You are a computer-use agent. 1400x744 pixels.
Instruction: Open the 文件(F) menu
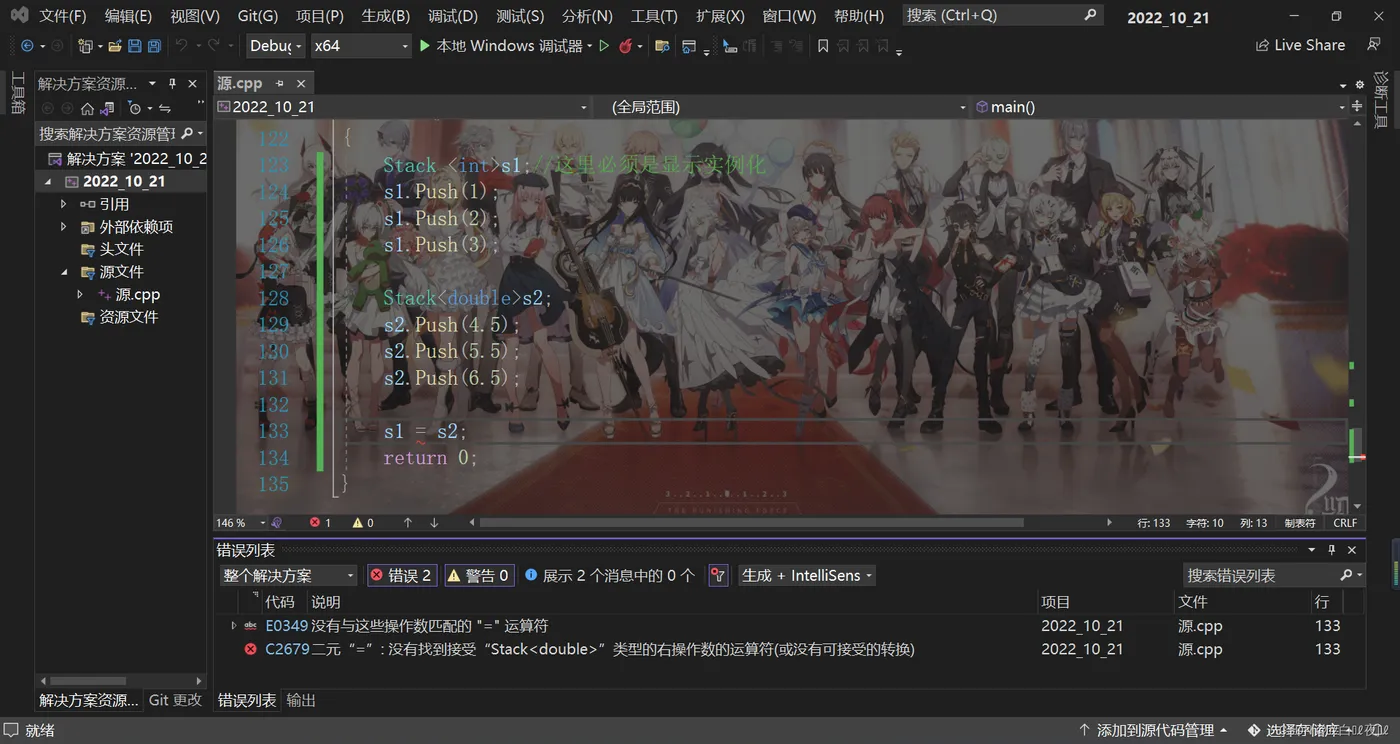tap(63, 16)
